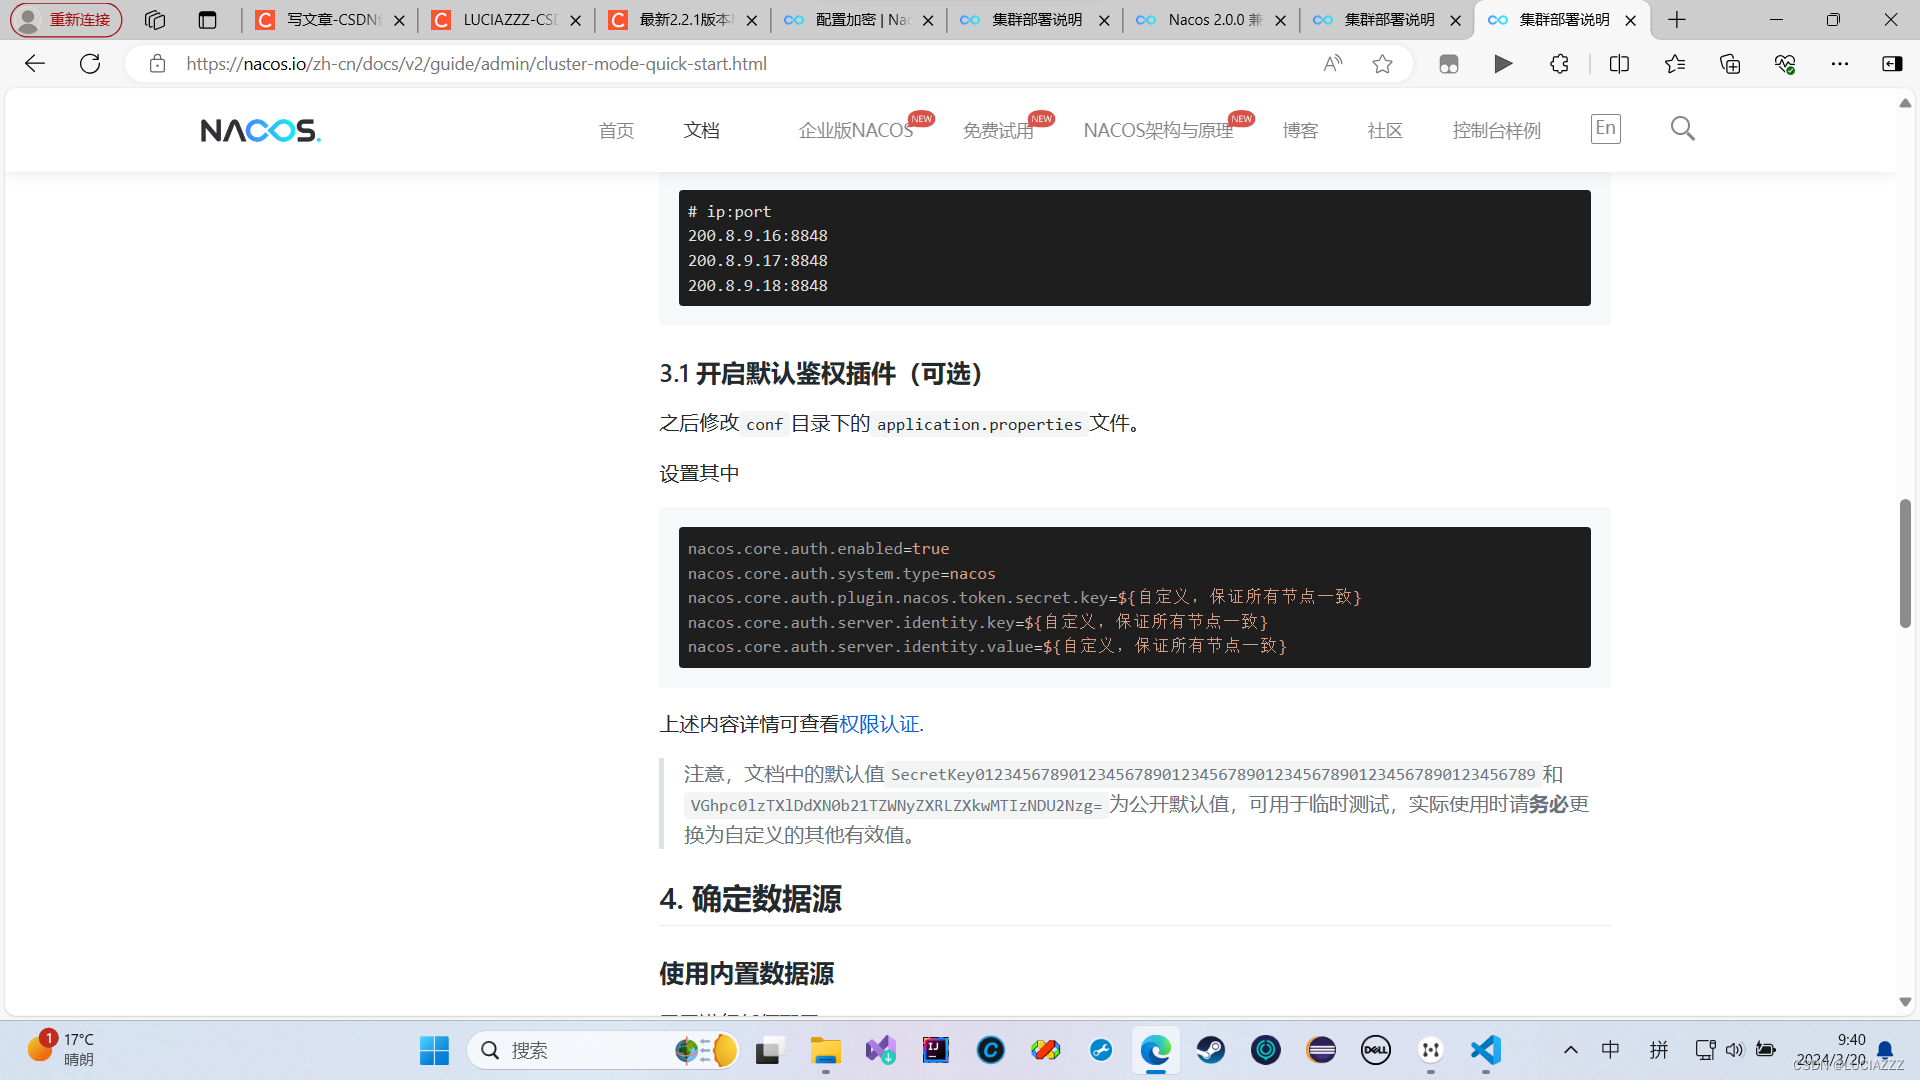Click the page vertical scrollbar thumb

(x=1905, y=563)
